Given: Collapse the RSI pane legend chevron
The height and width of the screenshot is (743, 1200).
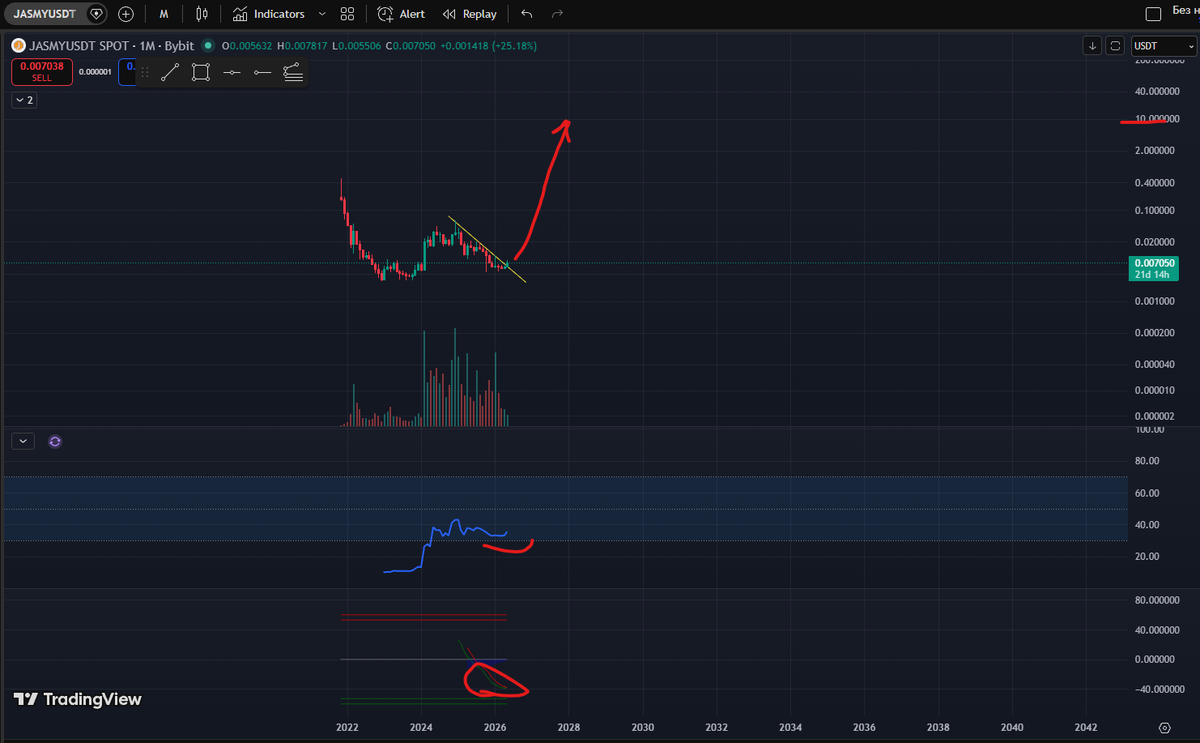Looking at the screenshot, I should pyautogui.click(x=24, y=441).
